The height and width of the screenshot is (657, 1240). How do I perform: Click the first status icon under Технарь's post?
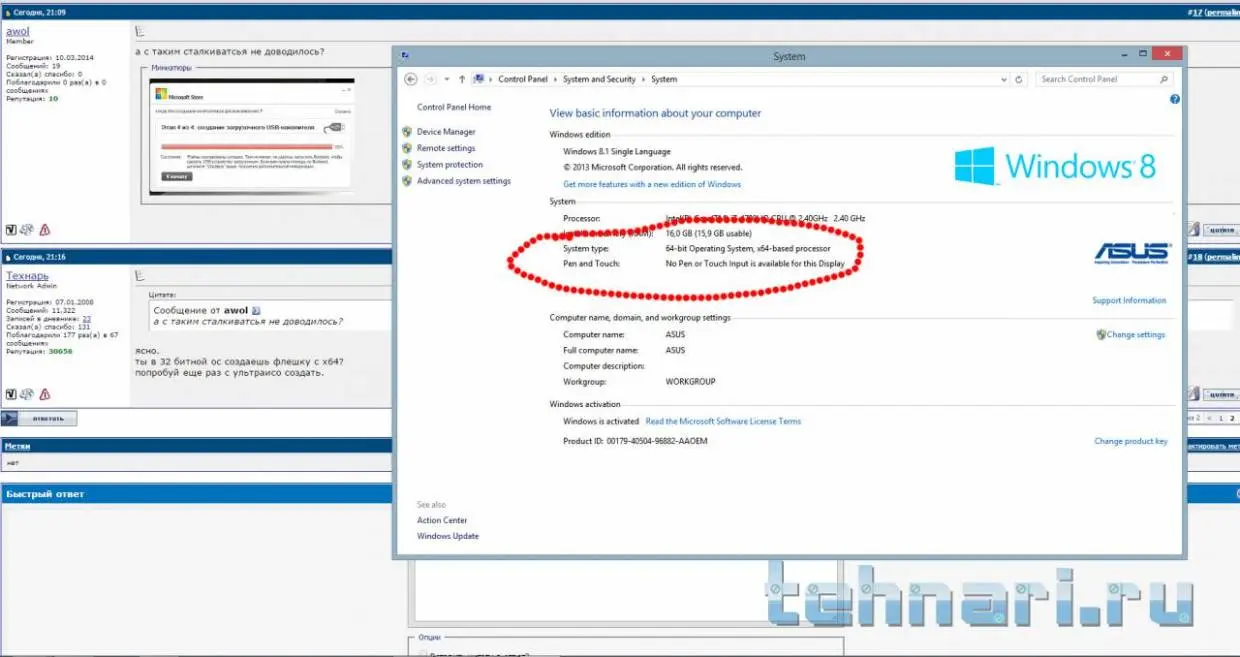pos(11,396)
